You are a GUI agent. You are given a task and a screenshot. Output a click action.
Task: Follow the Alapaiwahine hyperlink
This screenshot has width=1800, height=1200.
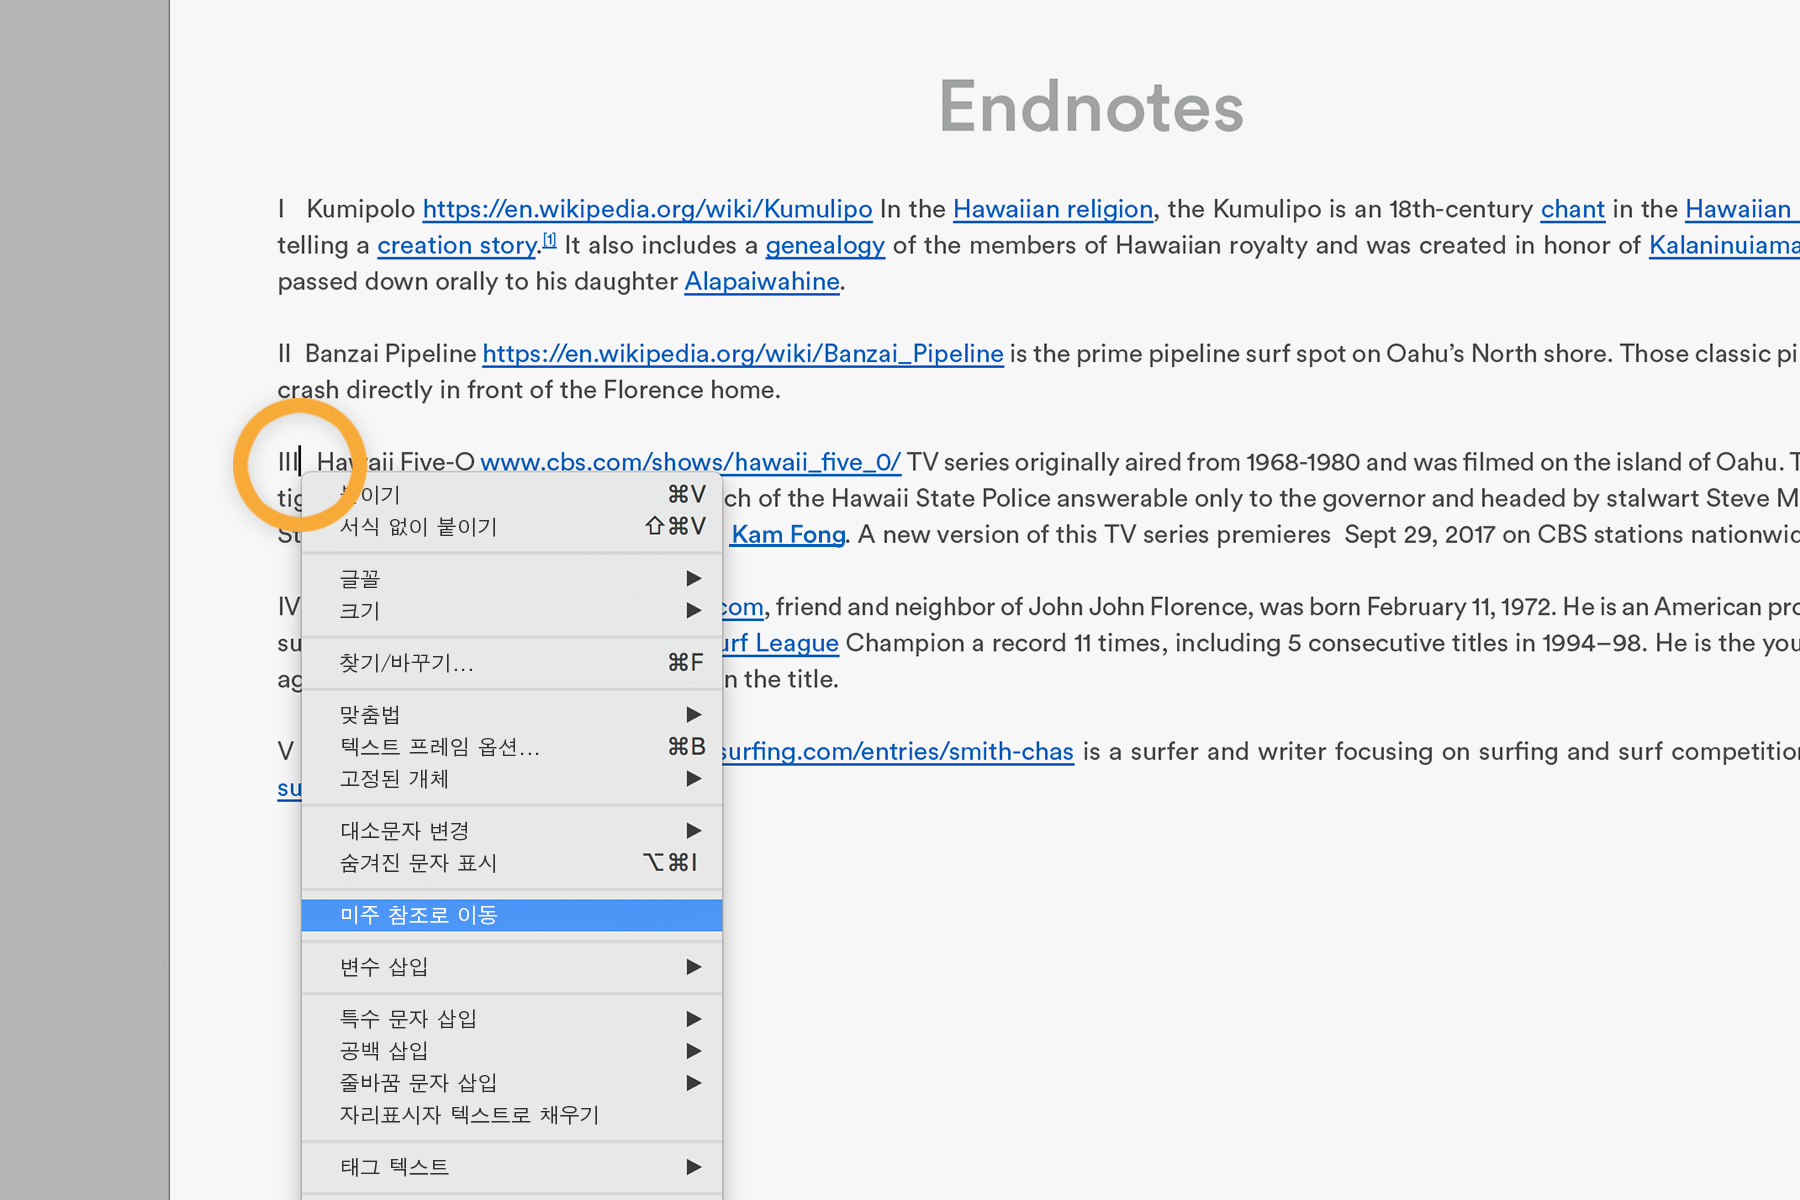[x=762, y=282]
